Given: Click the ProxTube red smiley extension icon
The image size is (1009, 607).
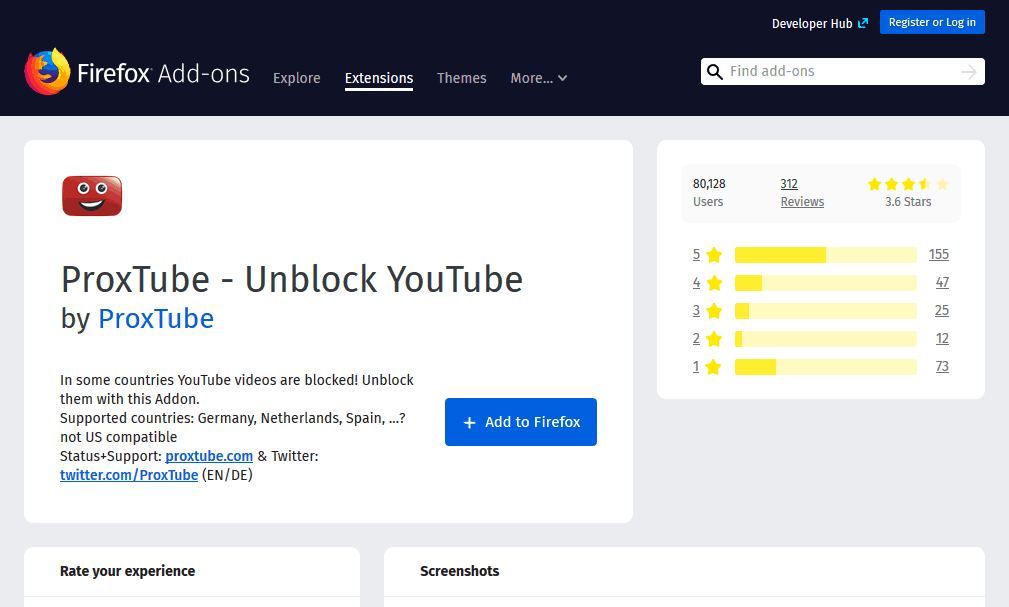Looking at the screenshot, I should pyautogui.click(x=92, y=196).
